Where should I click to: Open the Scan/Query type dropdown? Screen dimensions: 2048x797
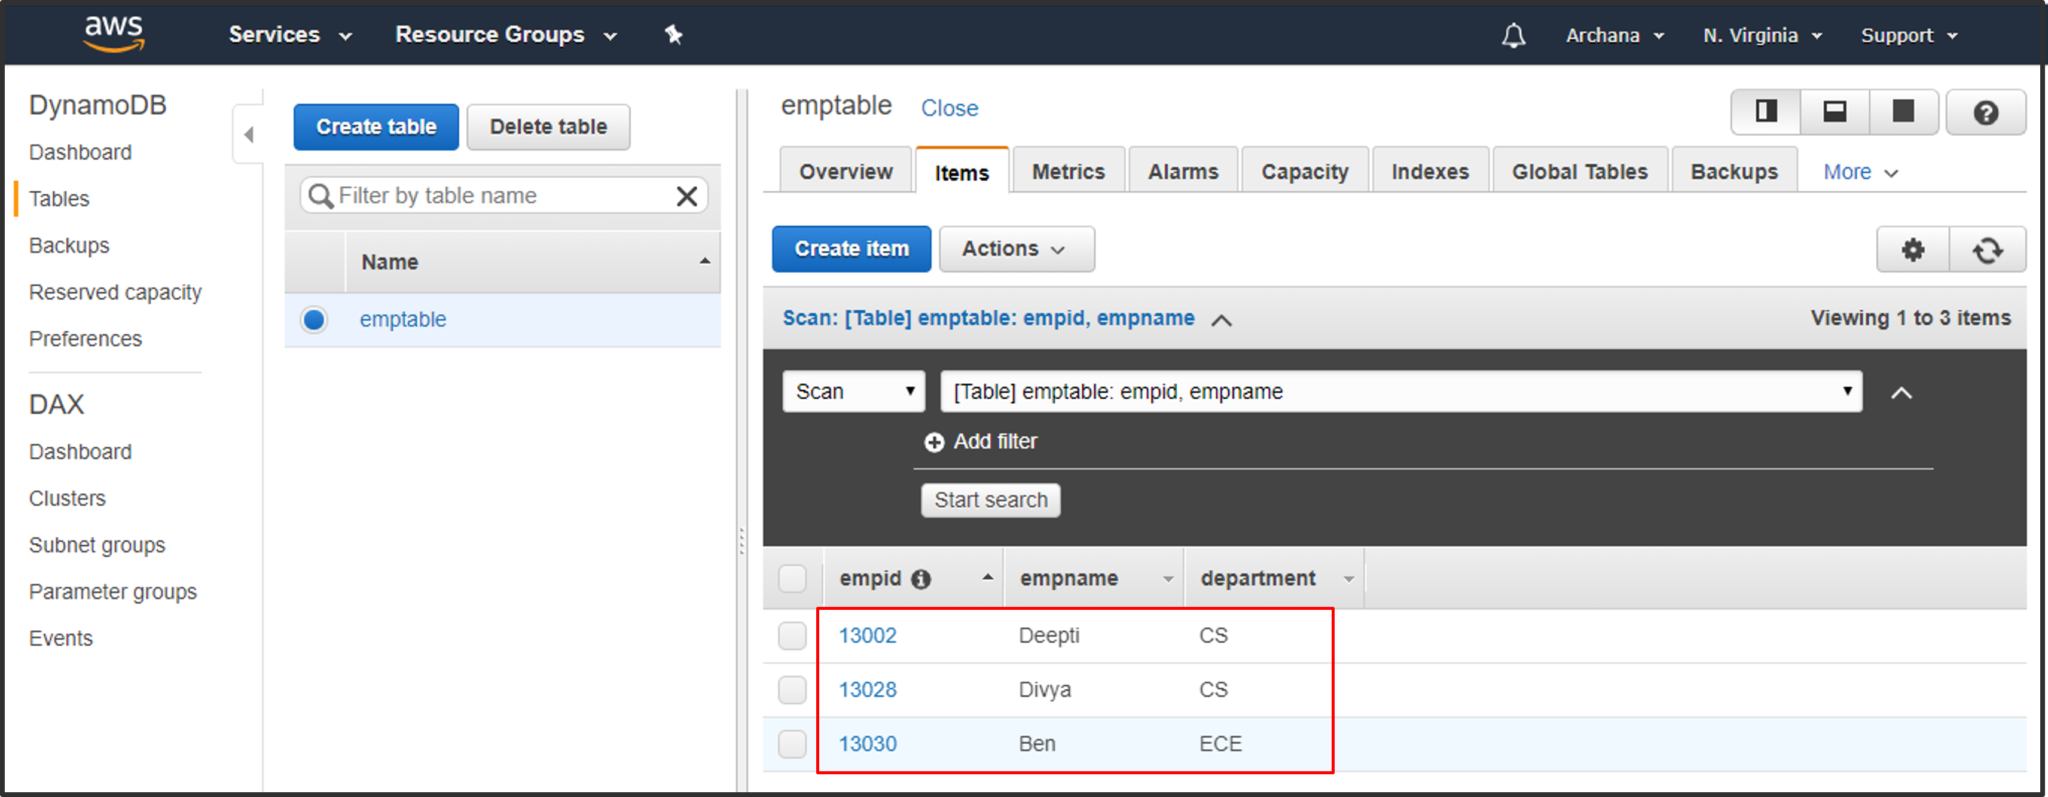854,392
